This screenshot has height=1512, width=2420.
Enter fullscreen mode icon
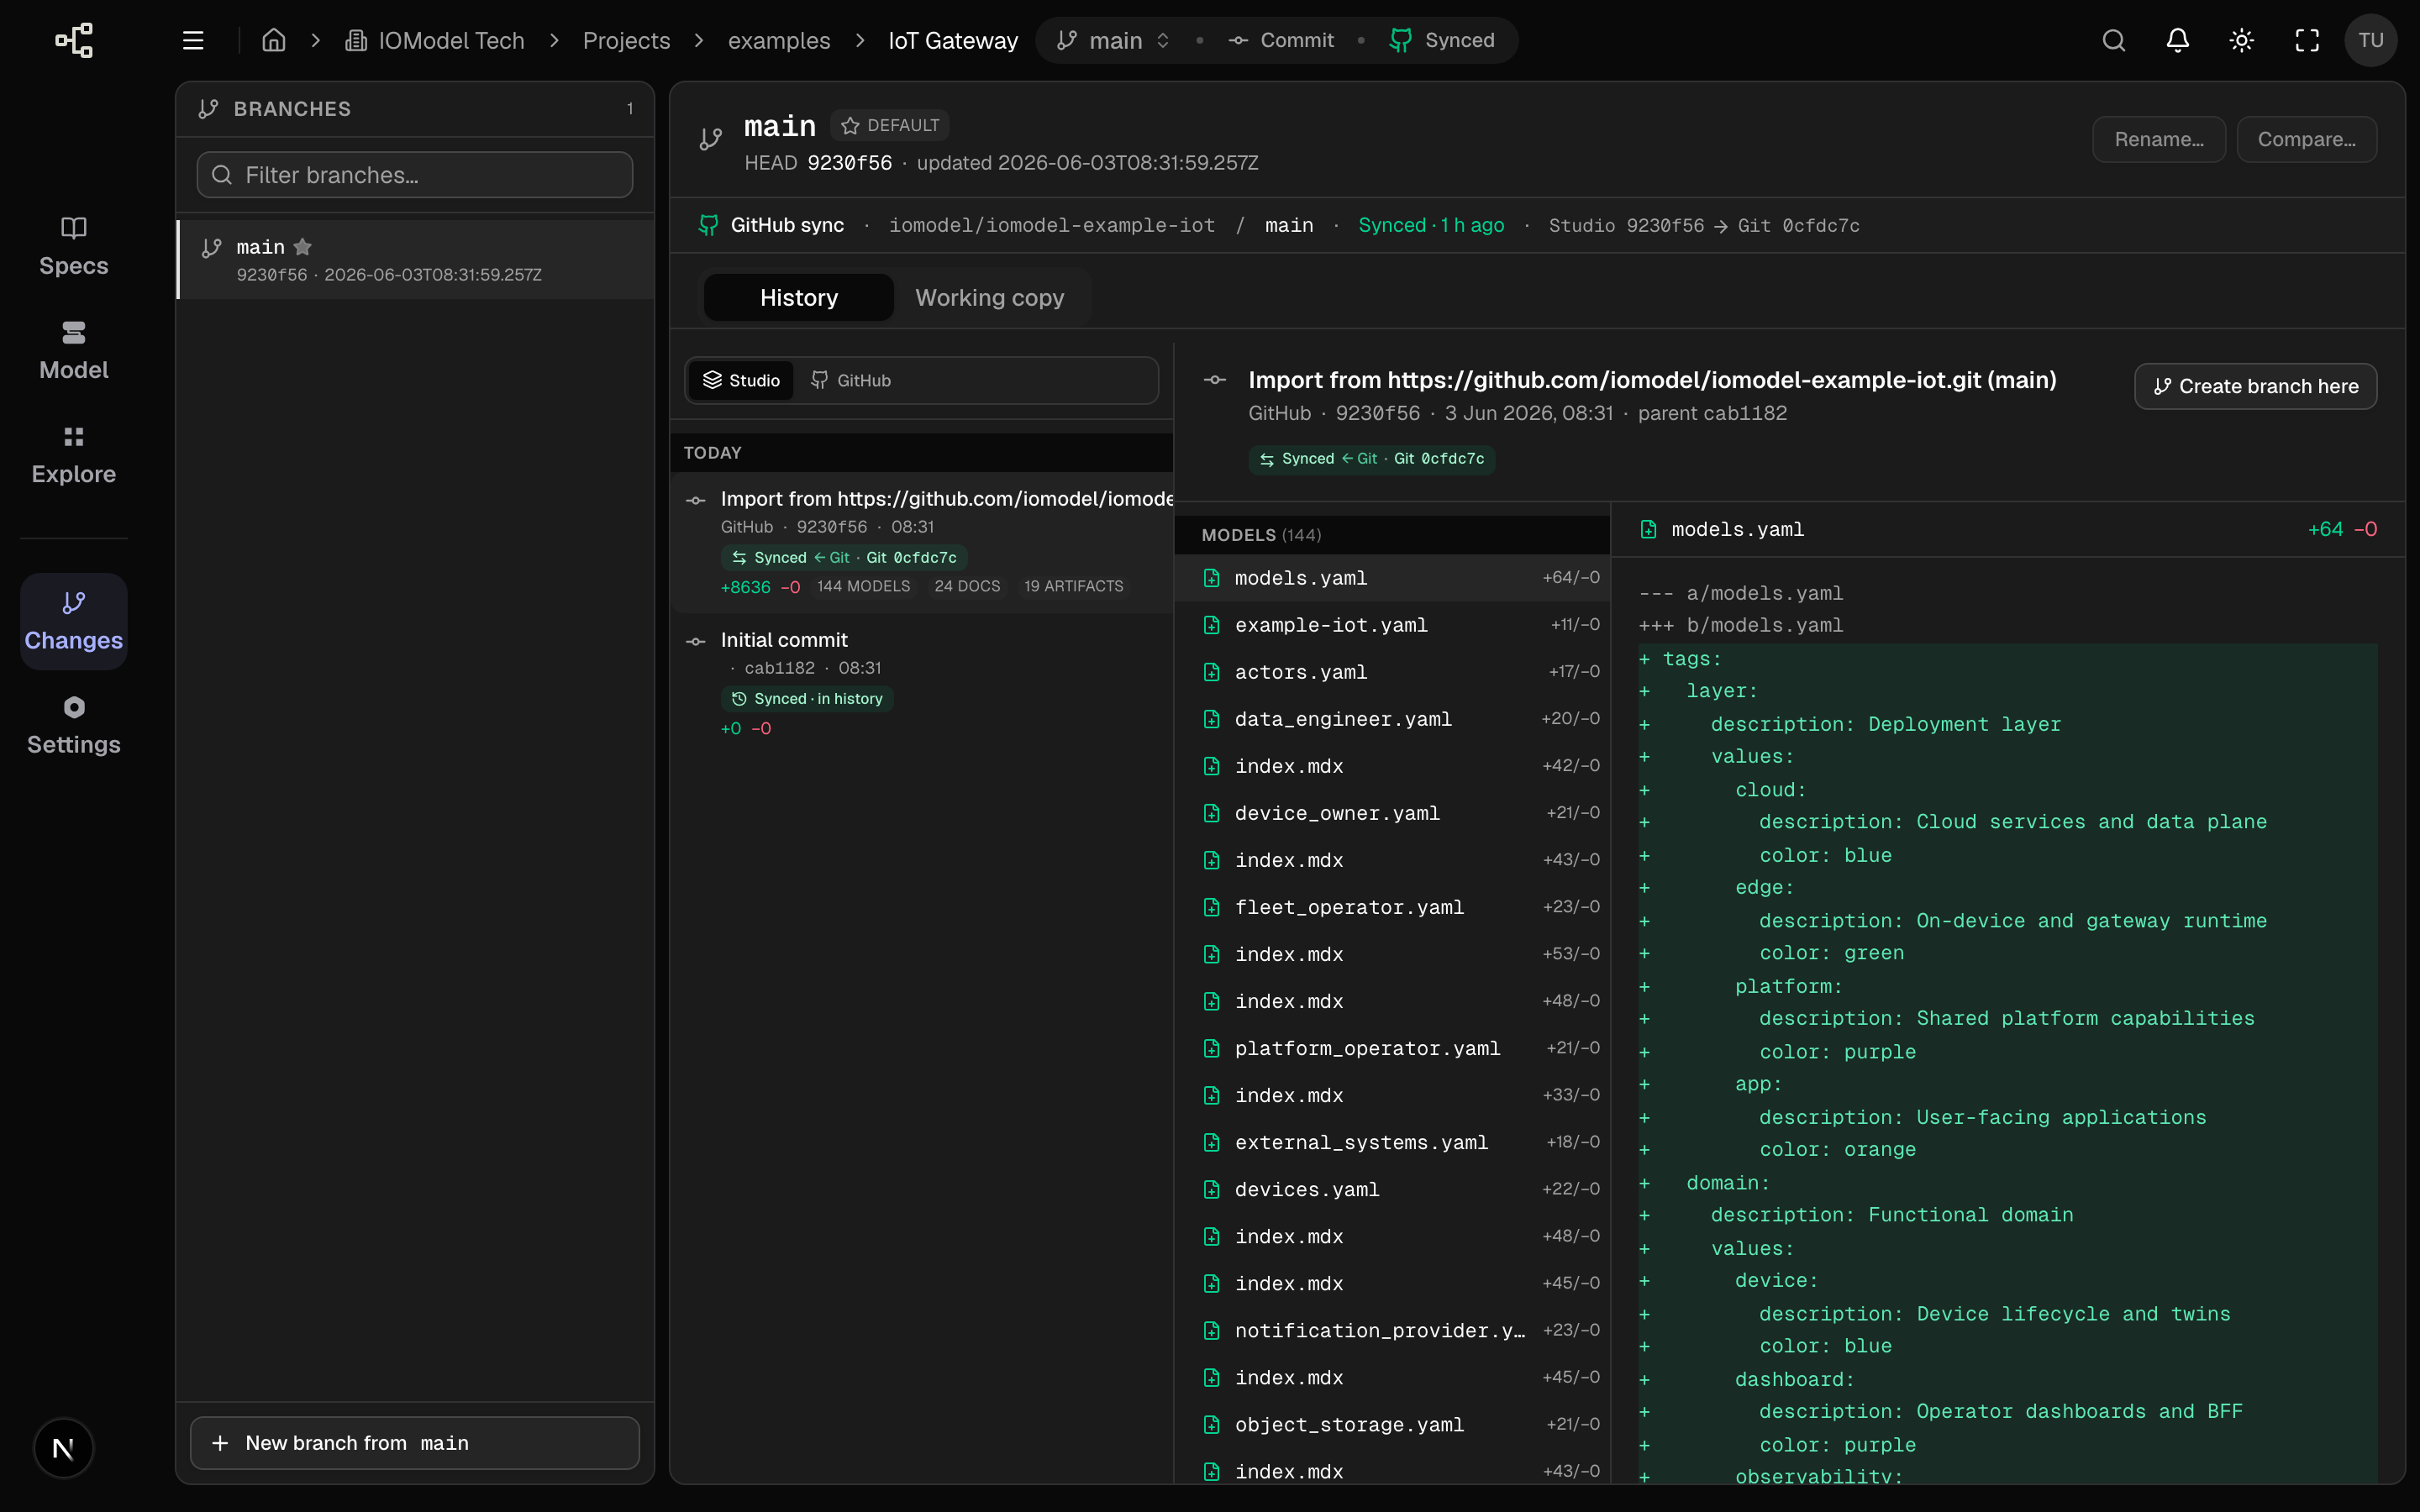tap(2306, 41)
